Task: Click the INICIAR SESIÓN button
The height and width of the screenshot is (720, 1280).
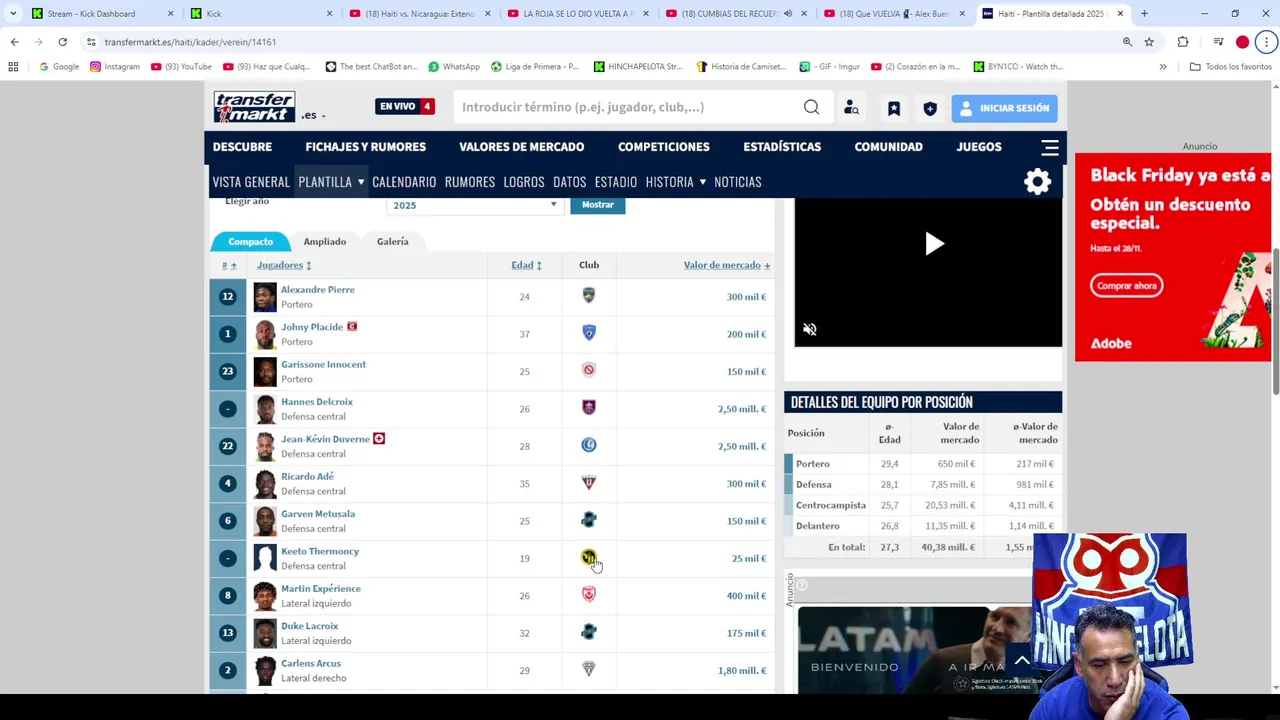Action: tap(1004, 108)
